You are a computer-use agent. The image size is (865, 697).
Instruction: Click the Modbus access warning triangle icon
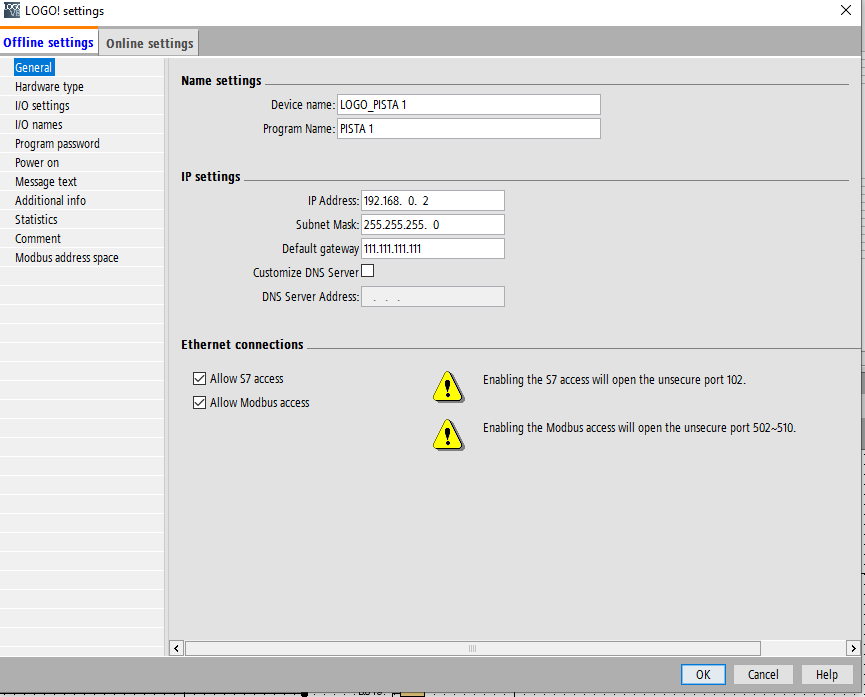(x=448, y=435)
